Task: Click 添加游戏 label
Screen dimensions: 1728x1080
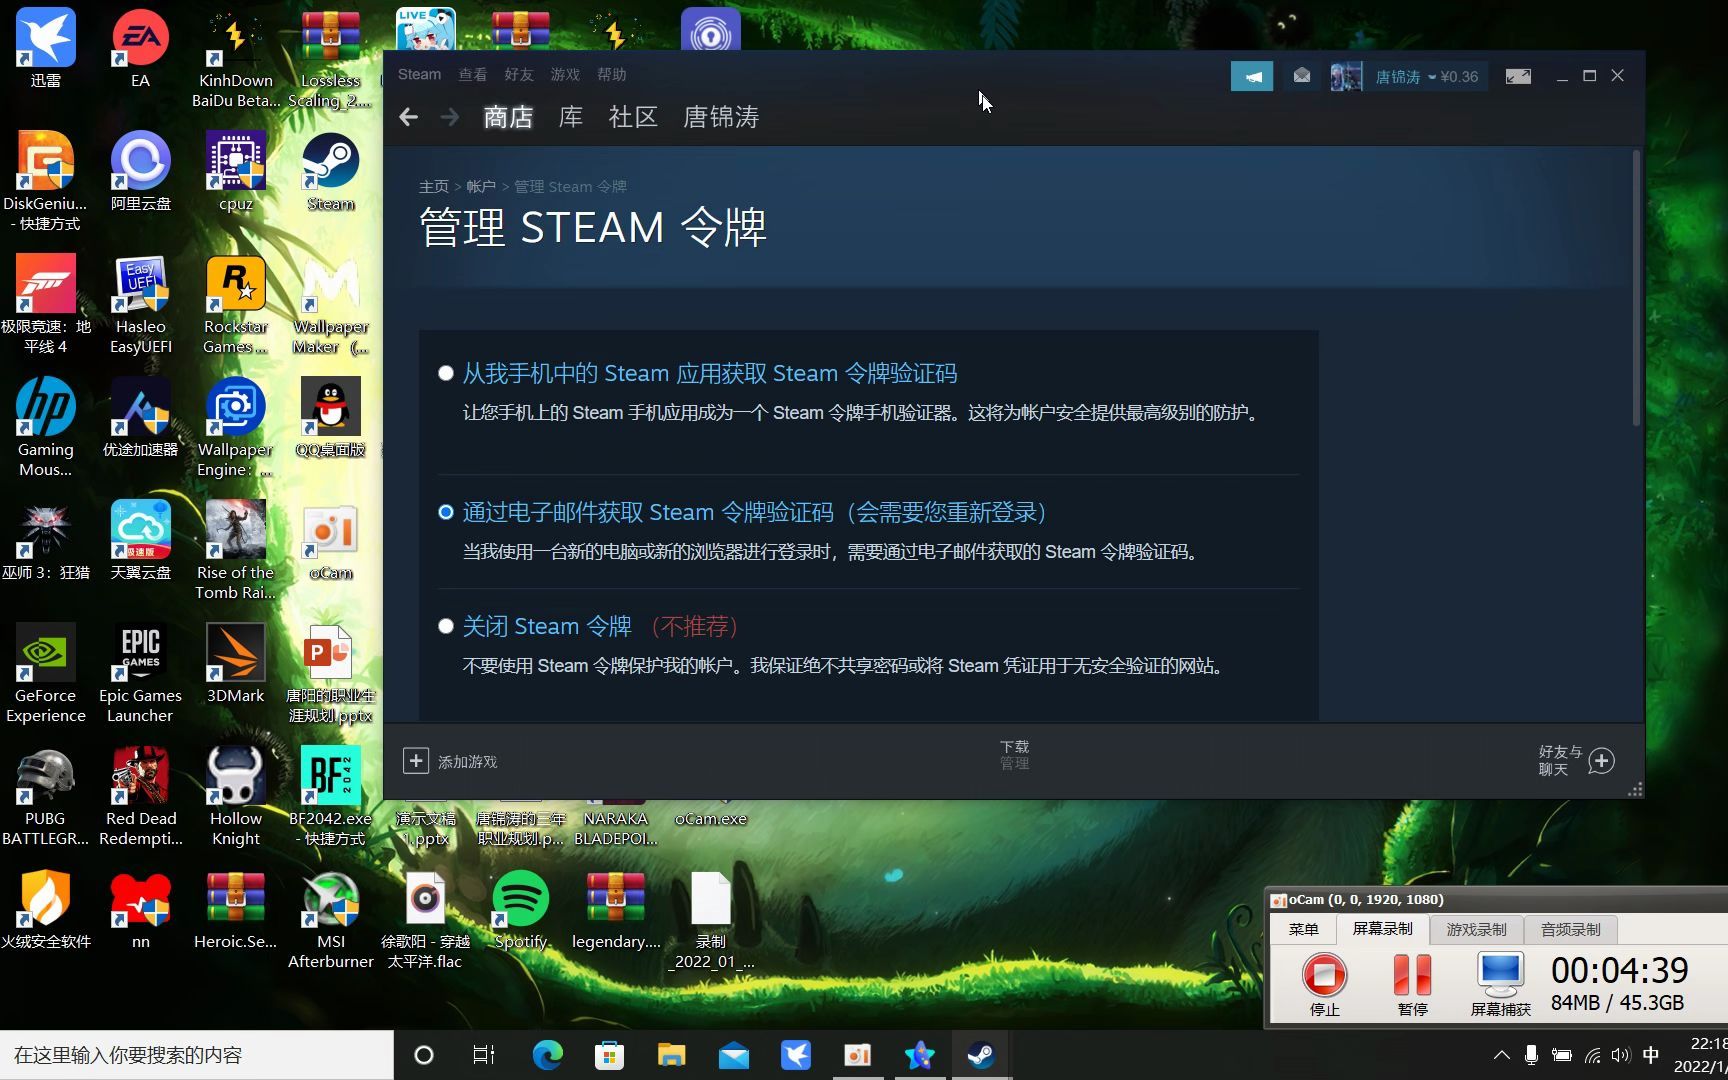Action: [467, 762]
